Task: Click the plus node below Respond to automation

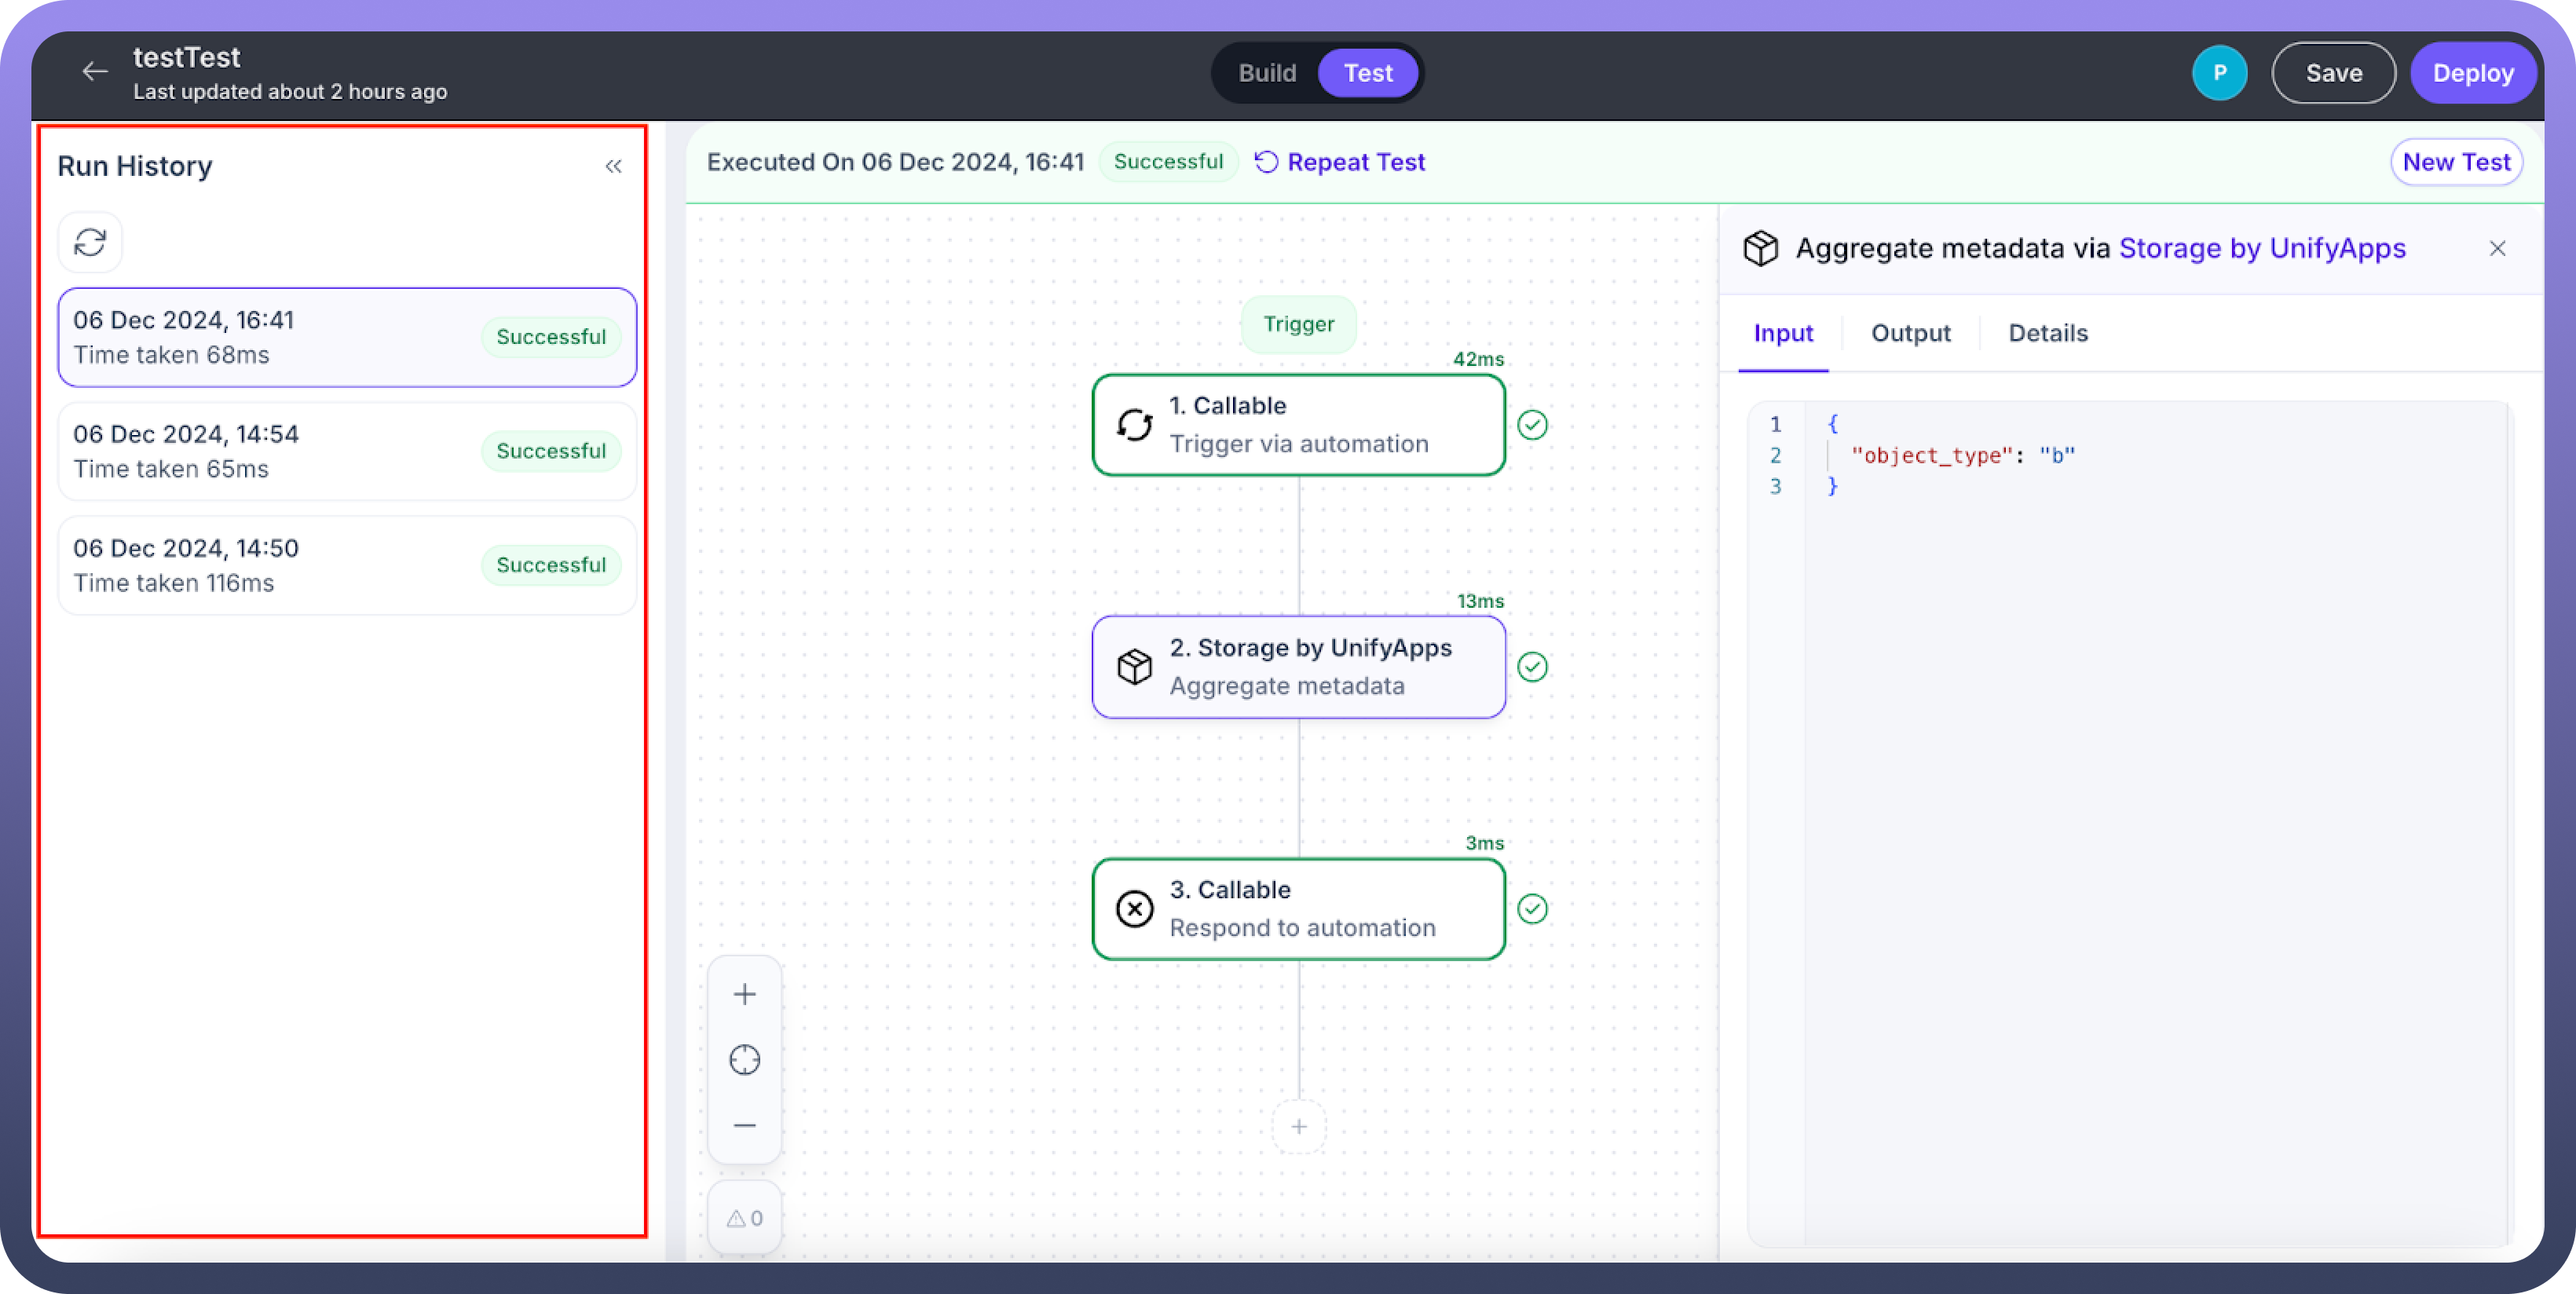Action: 1298,1127
